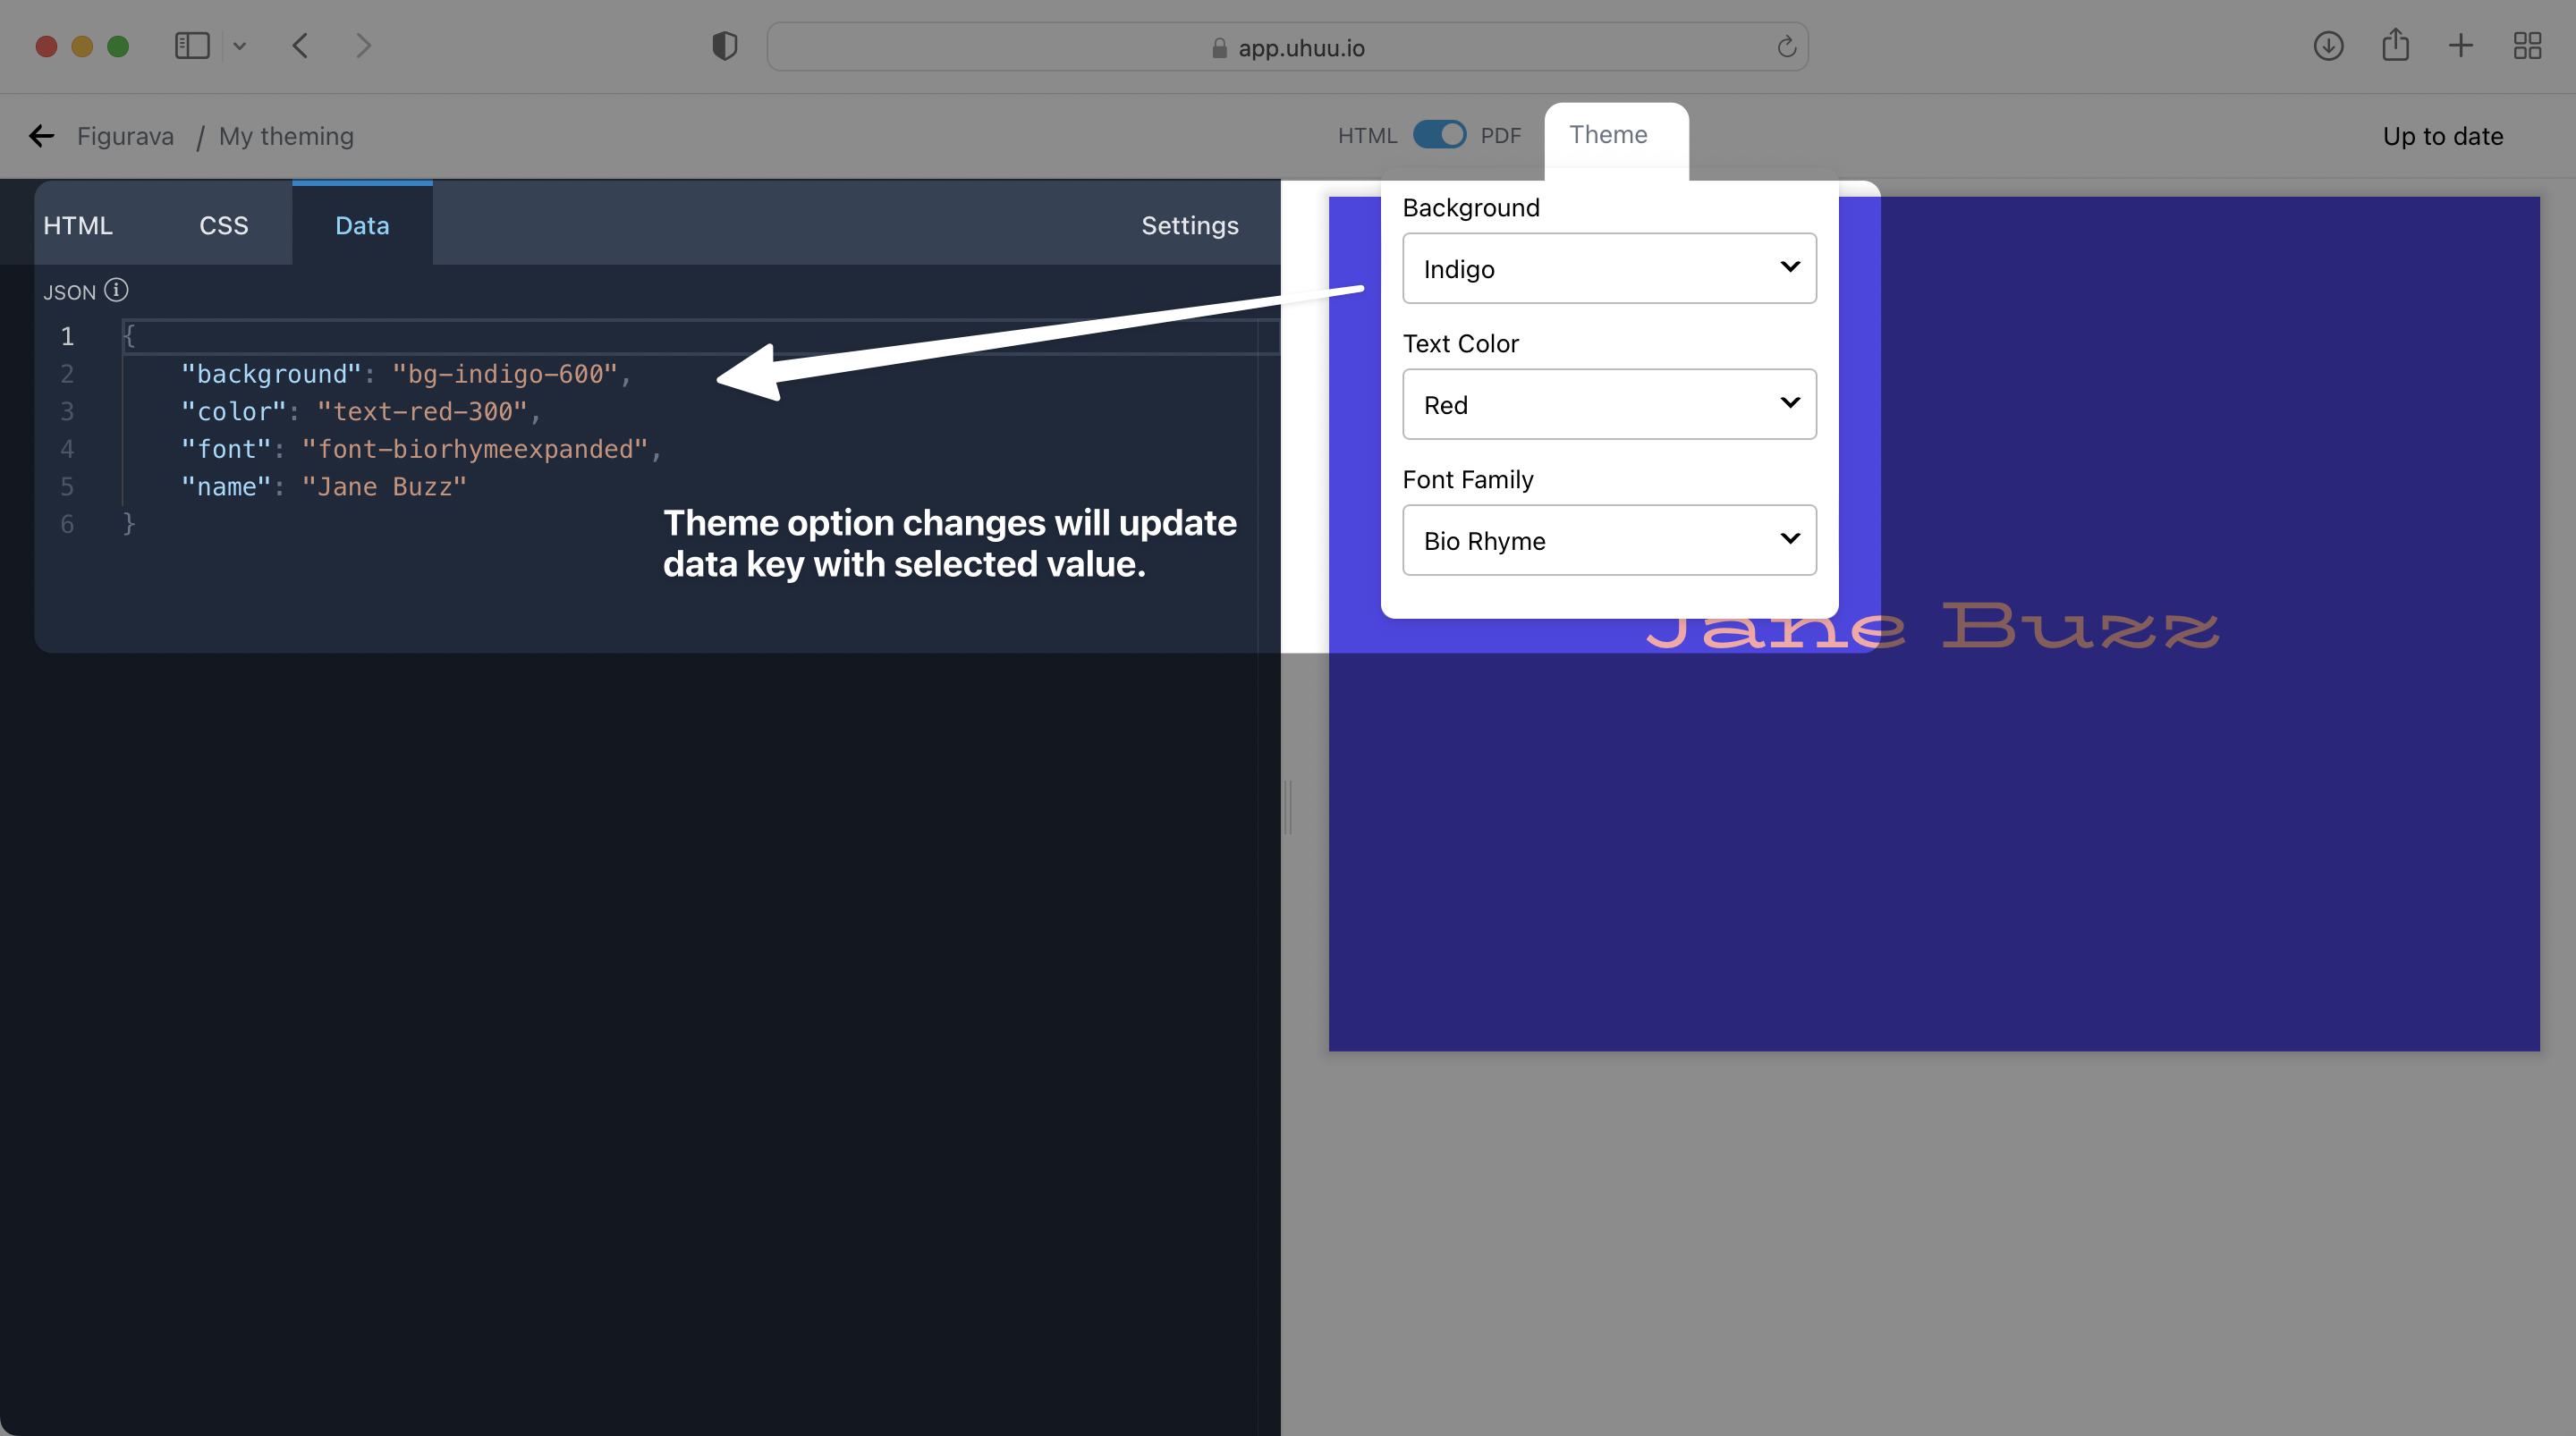Click the sidebar toggle panel icon

pos(191,44)
